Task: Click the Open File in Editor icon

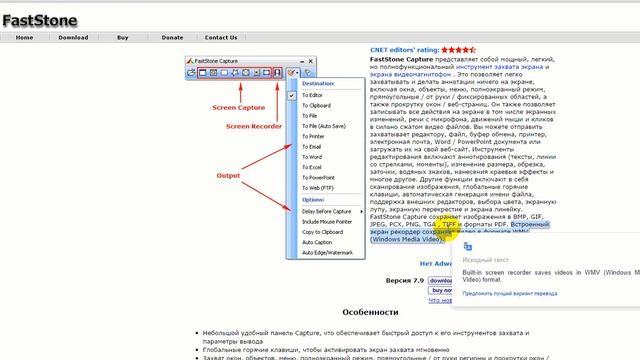Action: (191, 73)
